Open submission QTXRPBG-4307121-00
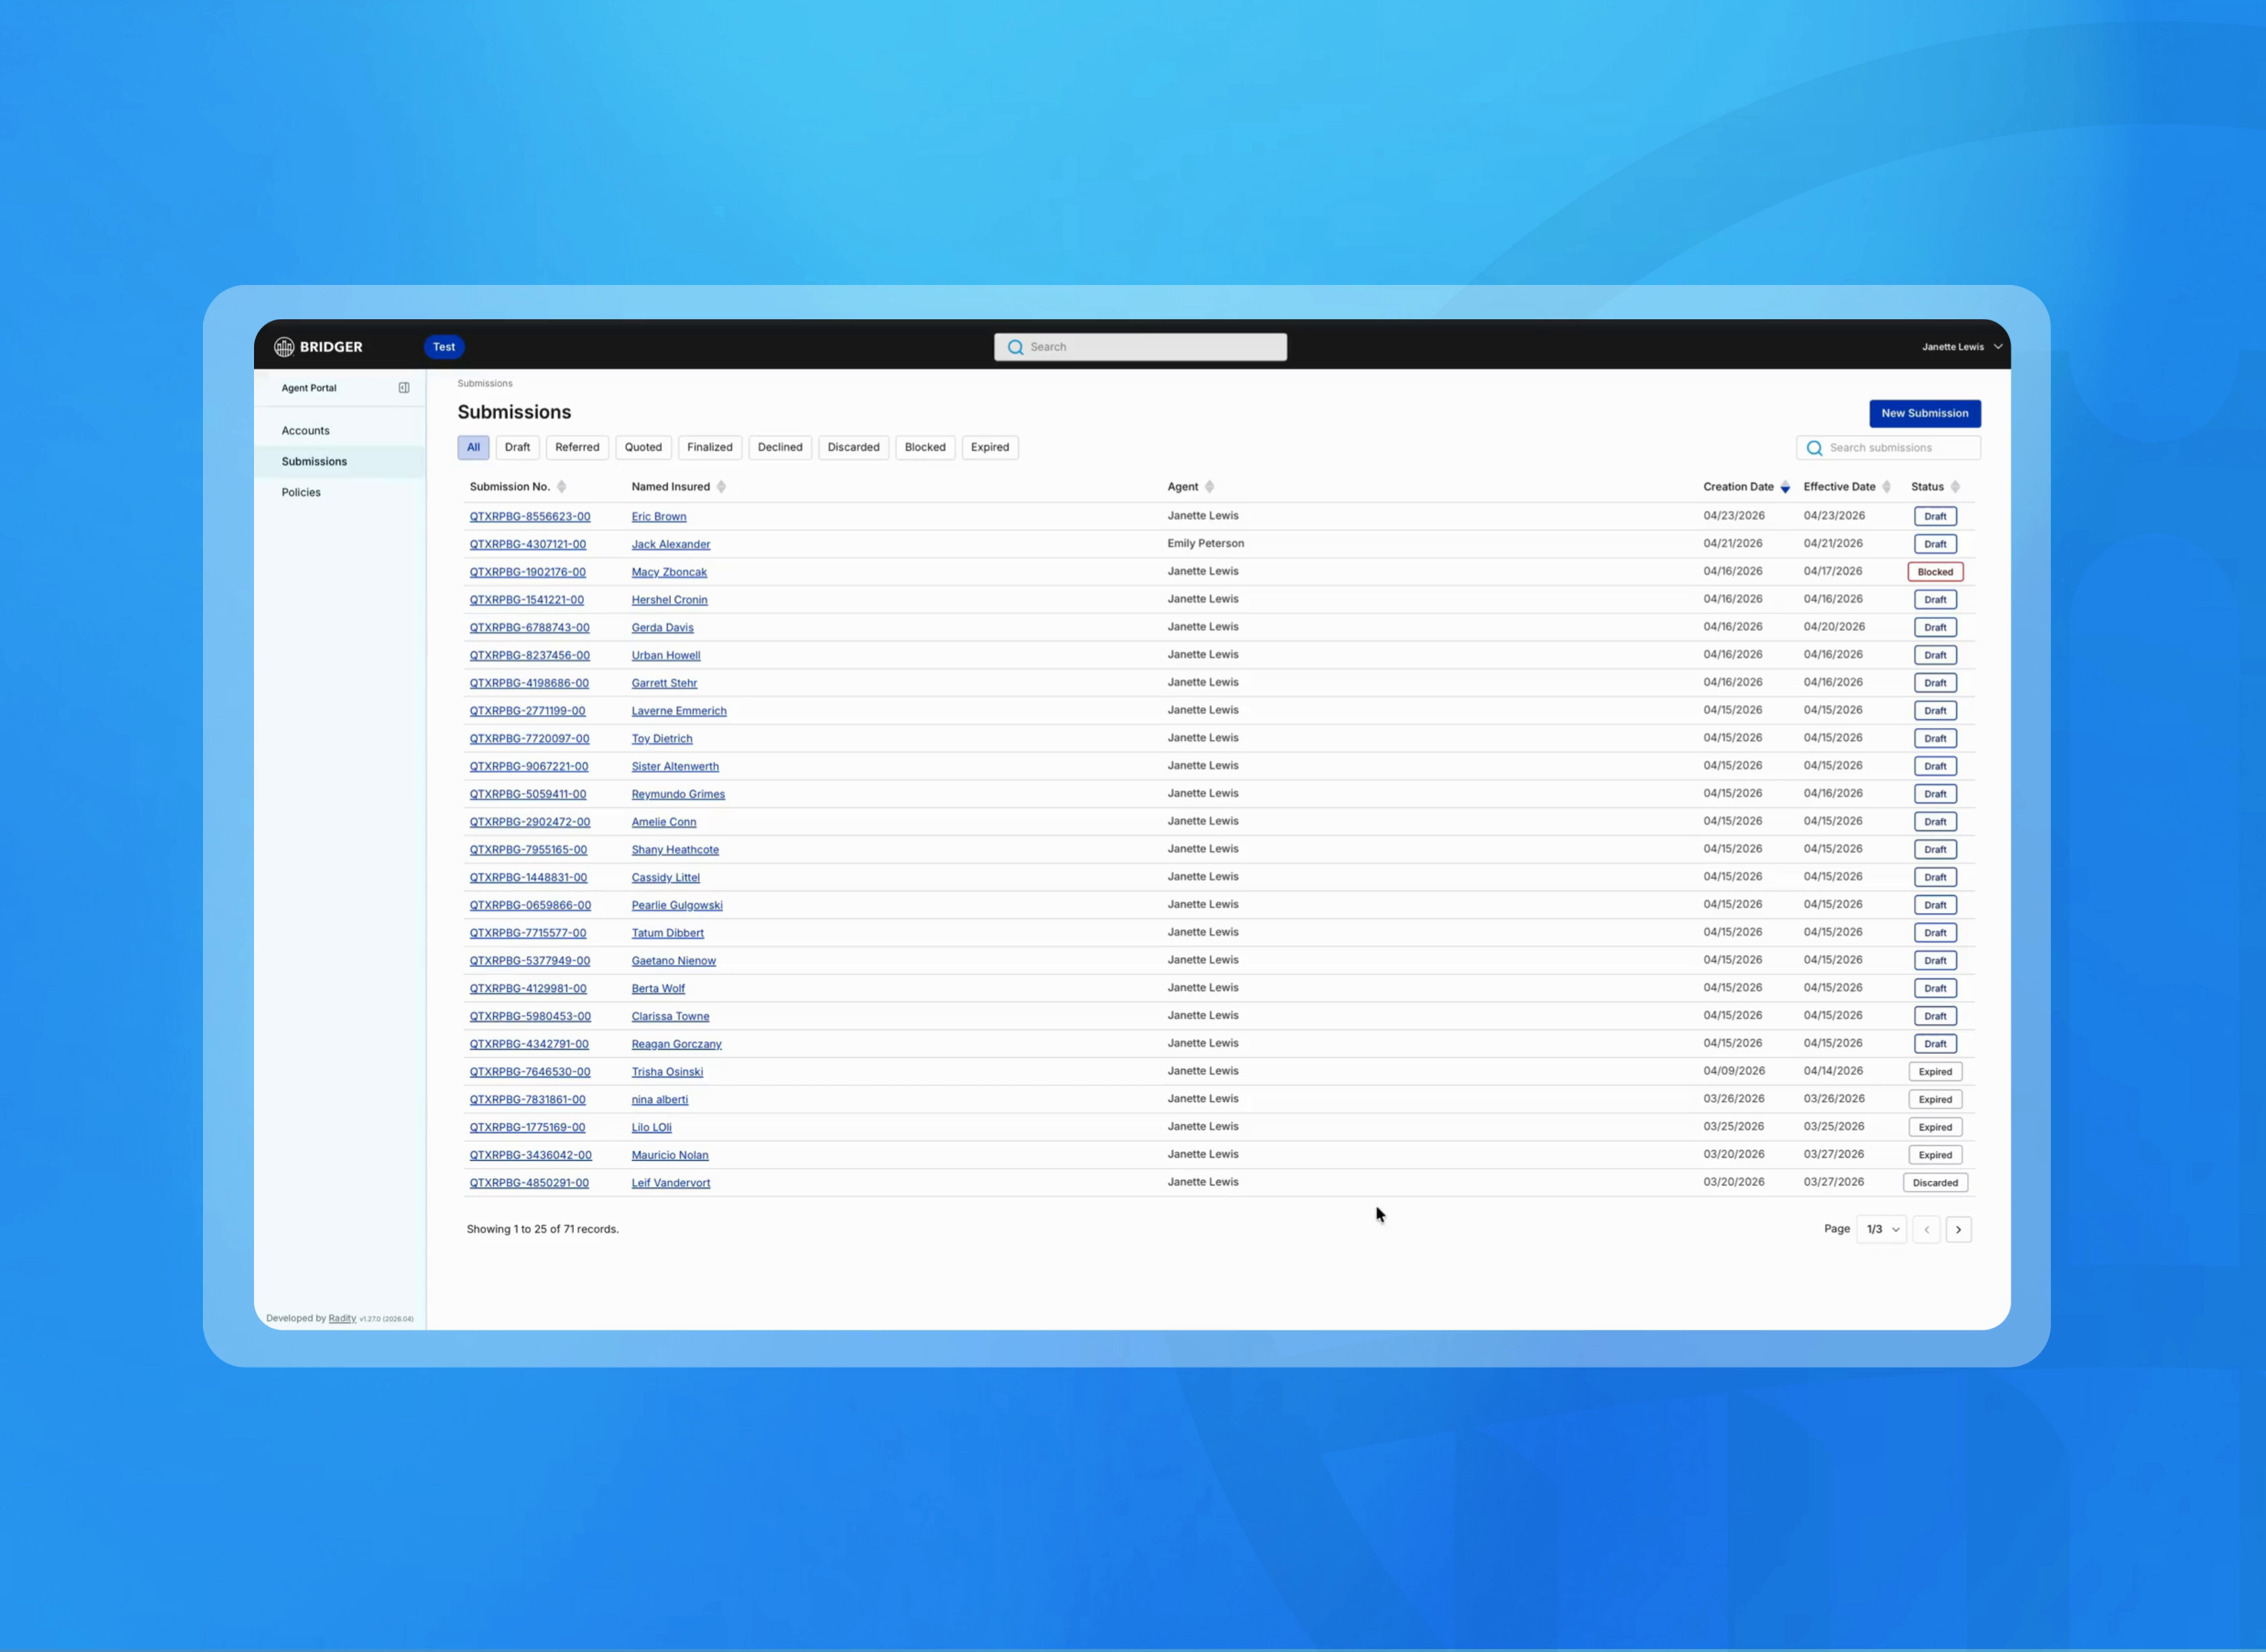This screenshot has height=1652, width=2266. [528, 545]
